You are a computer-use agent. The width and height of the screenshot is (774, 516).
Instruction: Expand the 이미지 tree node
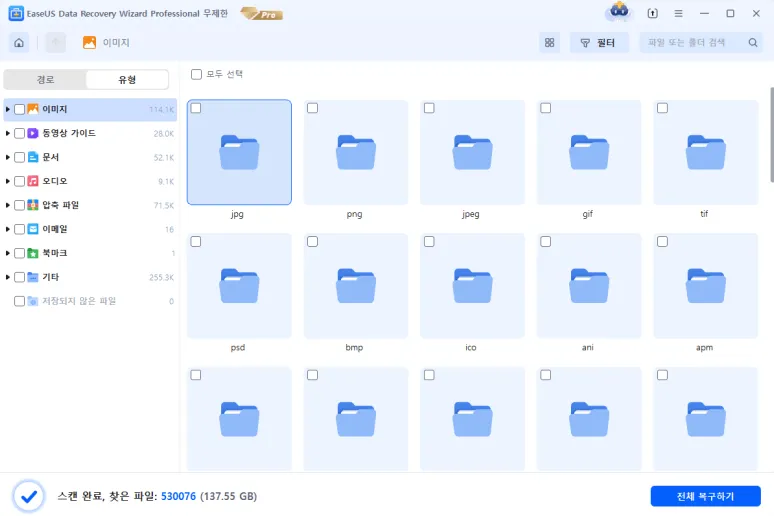pos(8,109)
